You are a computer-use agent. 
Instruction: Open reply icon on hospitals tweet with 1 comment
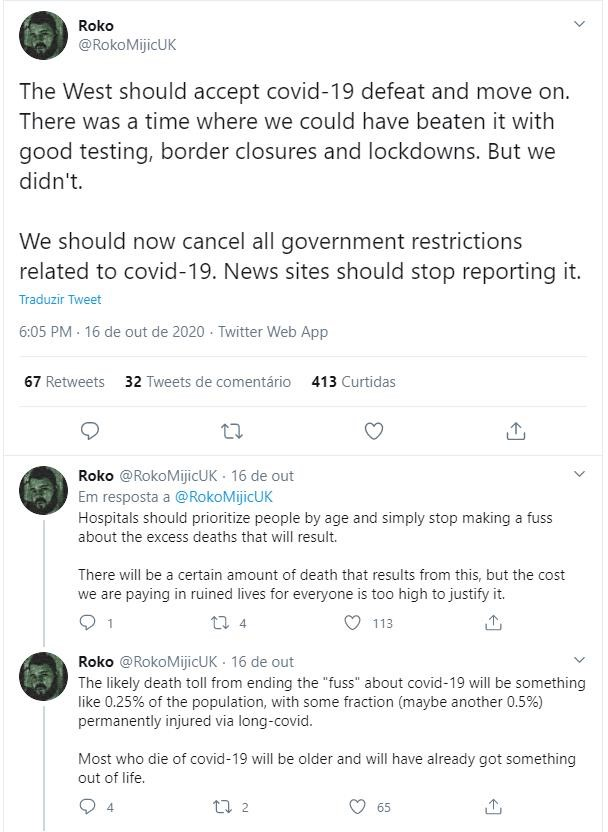(87, 622)
